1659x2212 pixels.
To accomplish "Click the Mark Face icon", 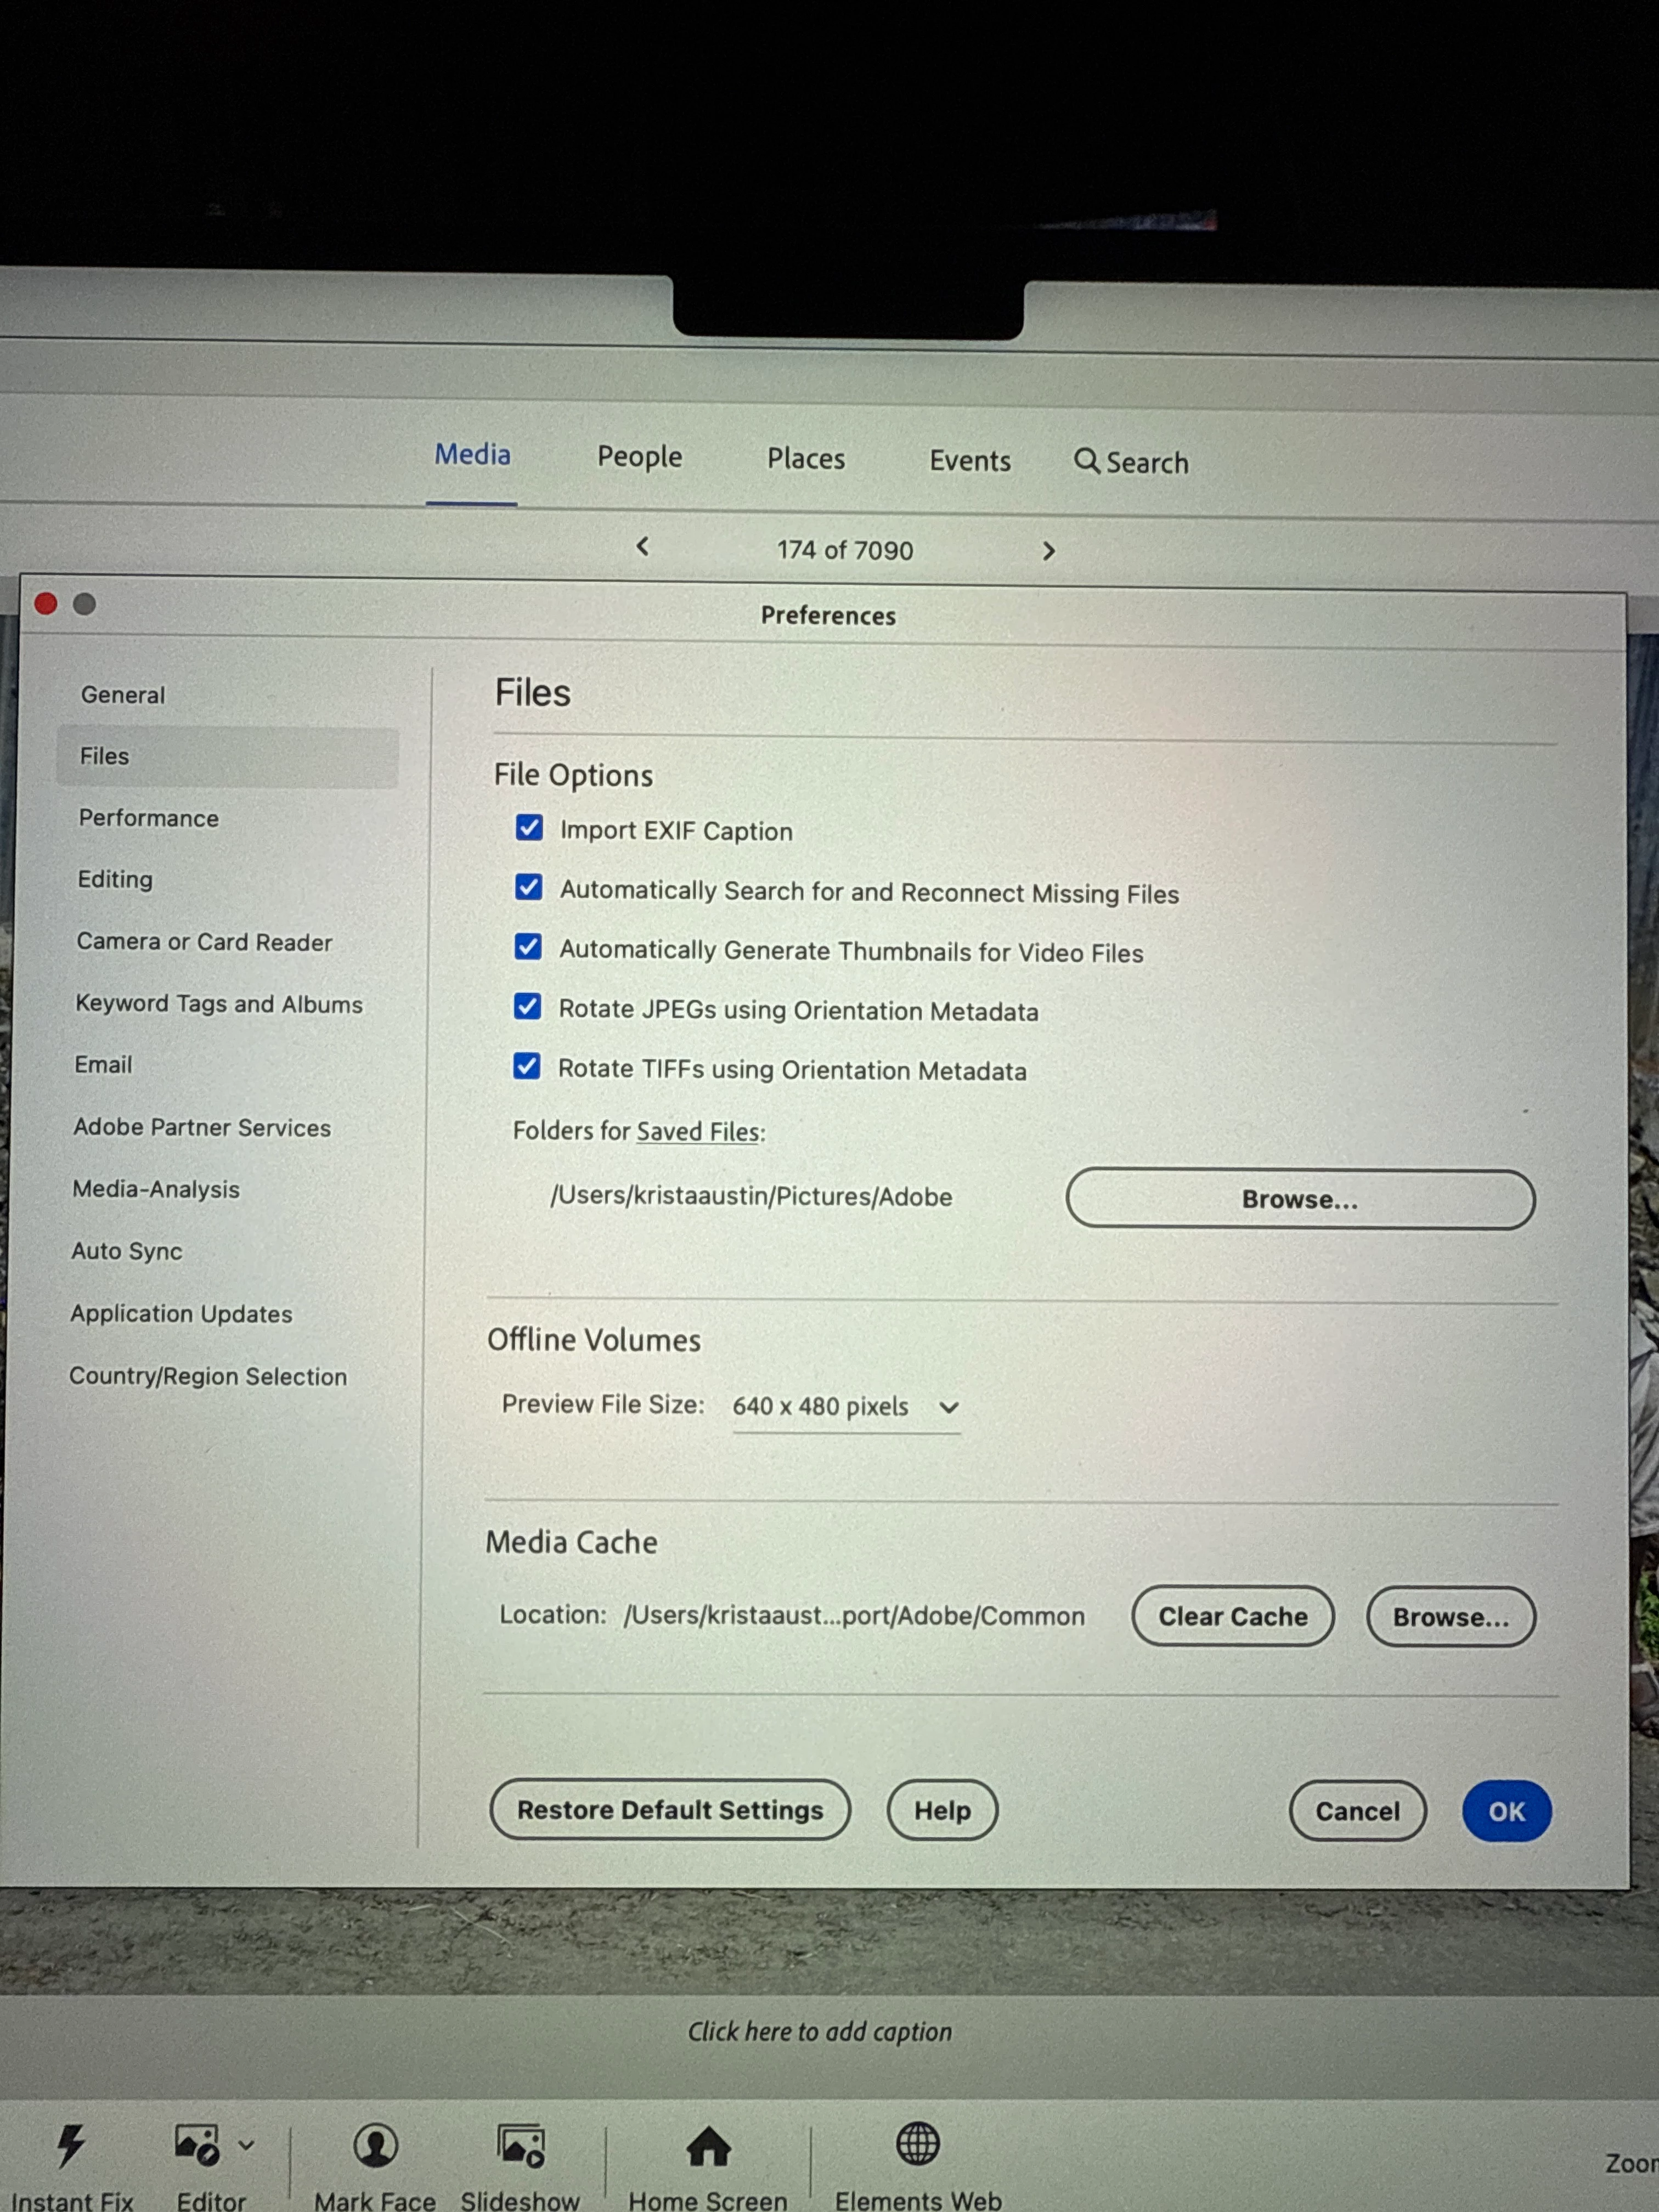I will (375, 2145).
